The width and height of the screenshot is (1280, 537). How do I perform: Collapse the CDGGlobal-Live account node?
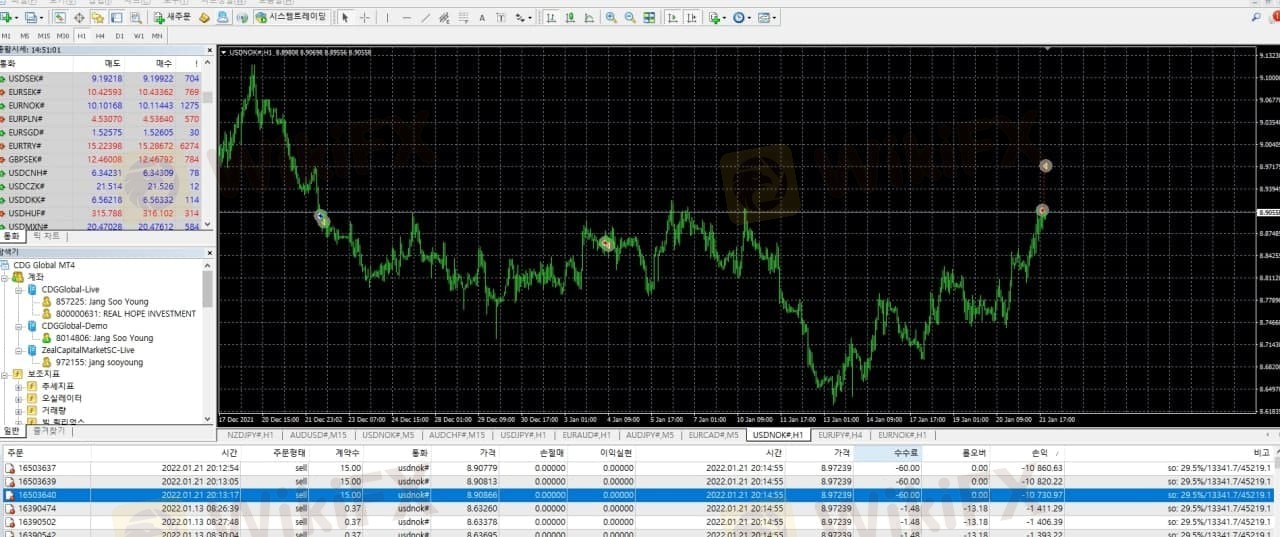coord(19,289)
